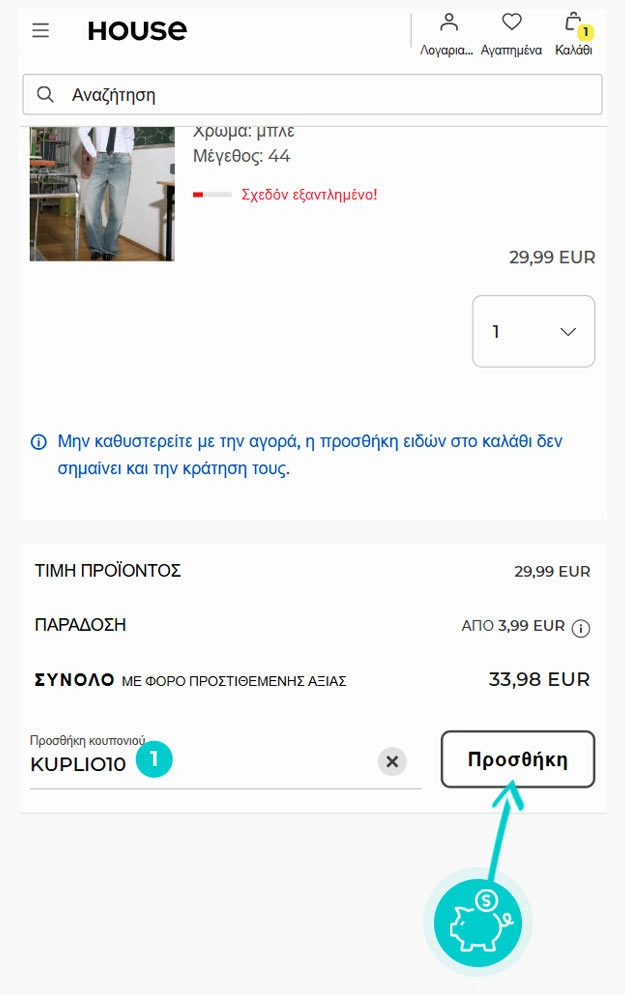Click the Σχεδόν εξαντλημένο warning text

pyautogui.click(x=309, y=194)
